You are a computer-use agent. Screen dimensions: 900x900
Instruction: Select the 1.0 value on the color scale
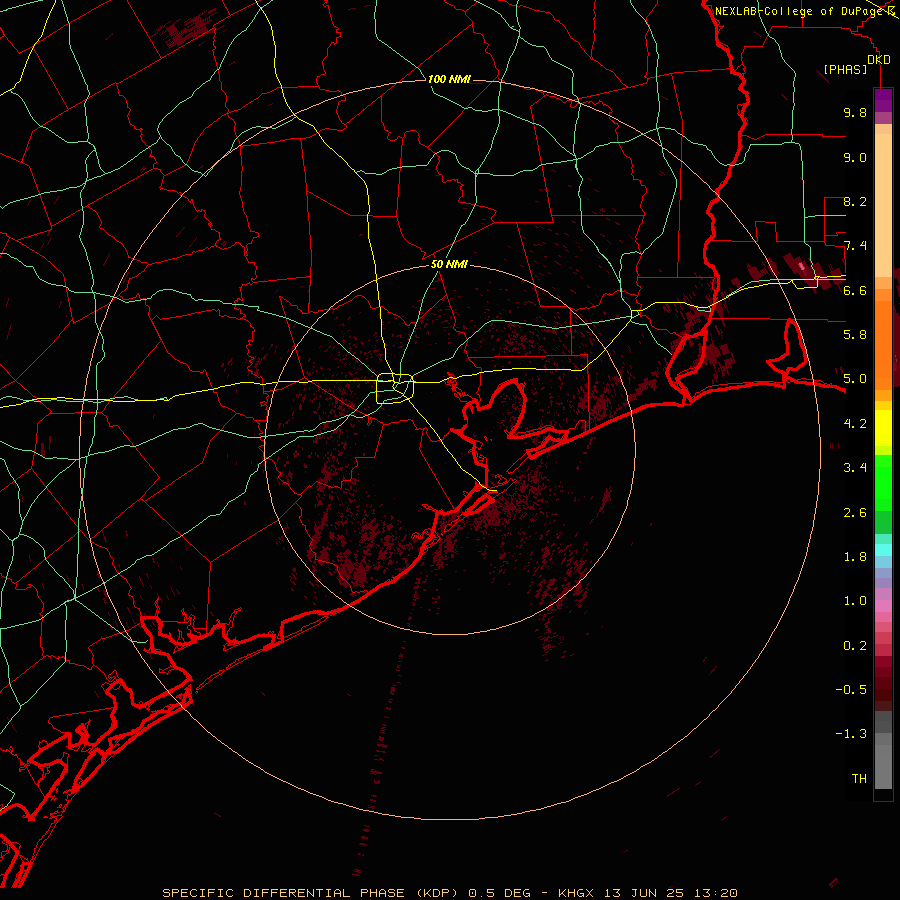(x=855, y=601)
